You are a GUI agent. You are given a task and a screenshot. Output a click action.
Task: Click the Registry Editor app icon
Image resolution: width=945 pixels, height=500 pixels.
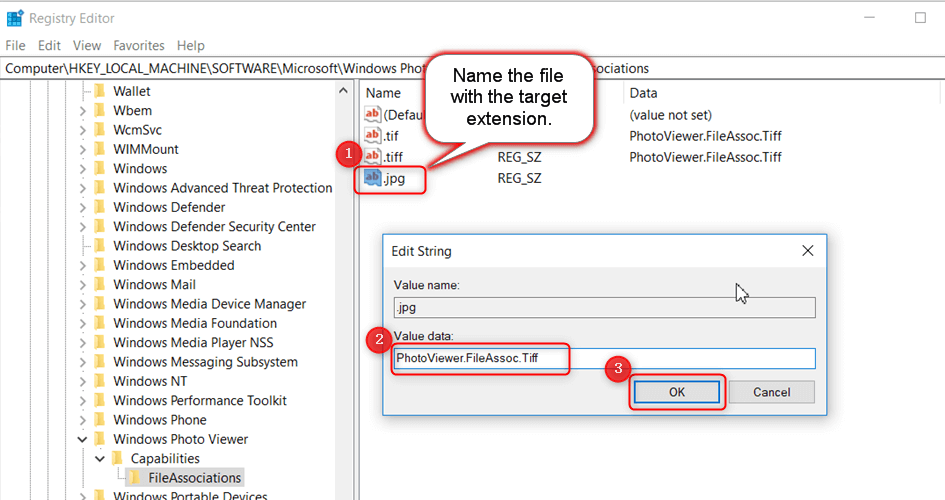[14, 18]
